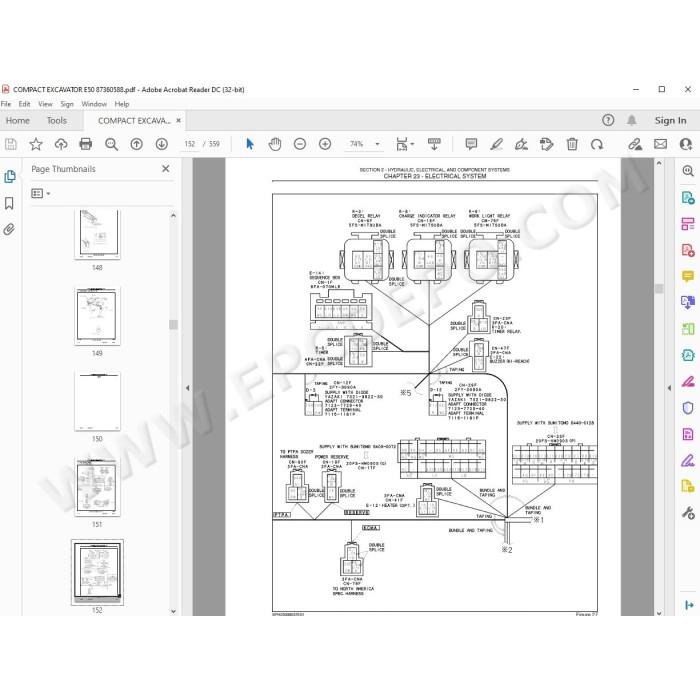Click the Sign In button

tap(670, 120)
